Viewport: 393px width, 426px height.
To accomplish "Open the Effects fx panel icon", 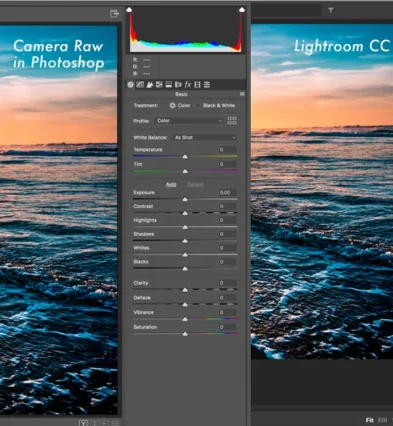I will click(188, 85).
